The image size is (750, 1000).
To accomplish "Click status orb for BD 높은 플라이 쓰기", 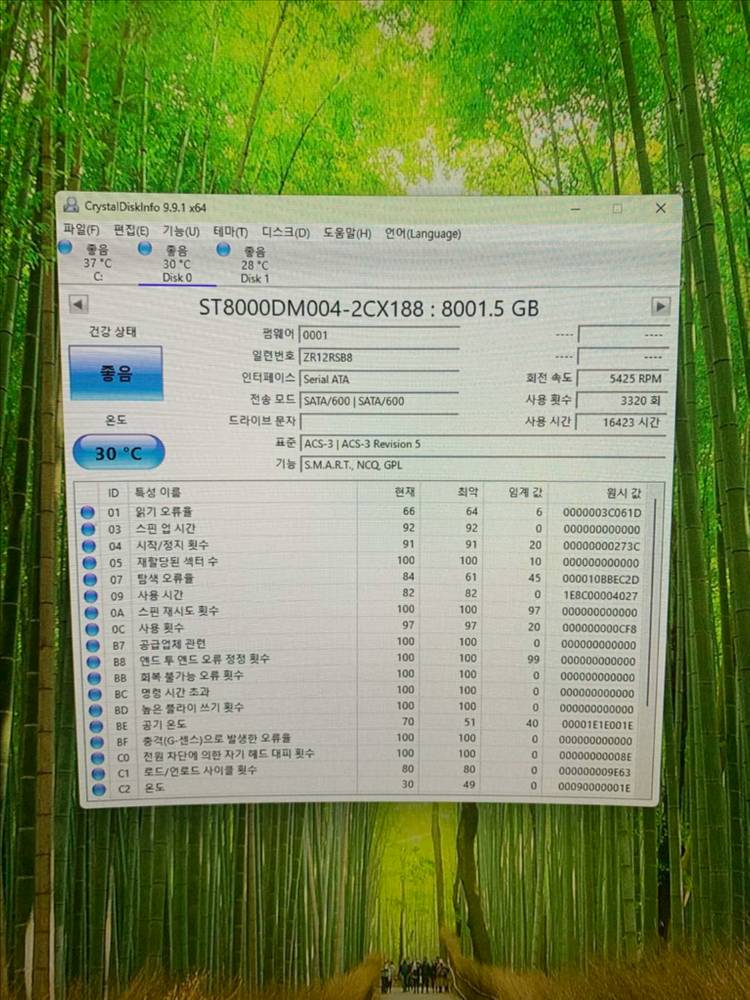I will [96, 710].
